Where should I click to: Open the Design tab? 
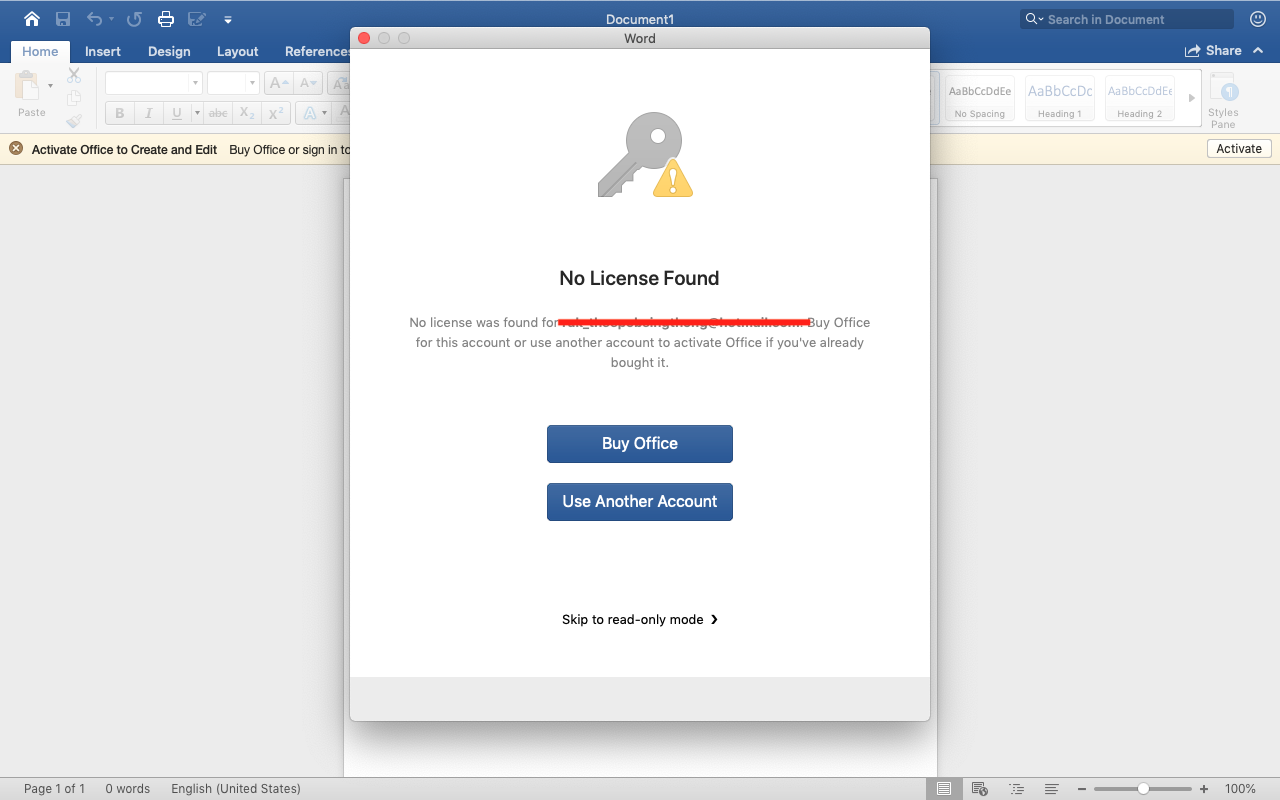point(169,52)
